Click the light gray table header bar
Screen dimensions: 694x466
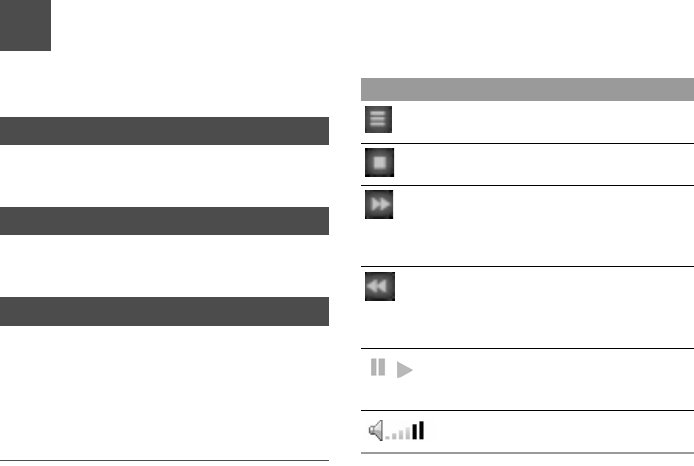528,89
